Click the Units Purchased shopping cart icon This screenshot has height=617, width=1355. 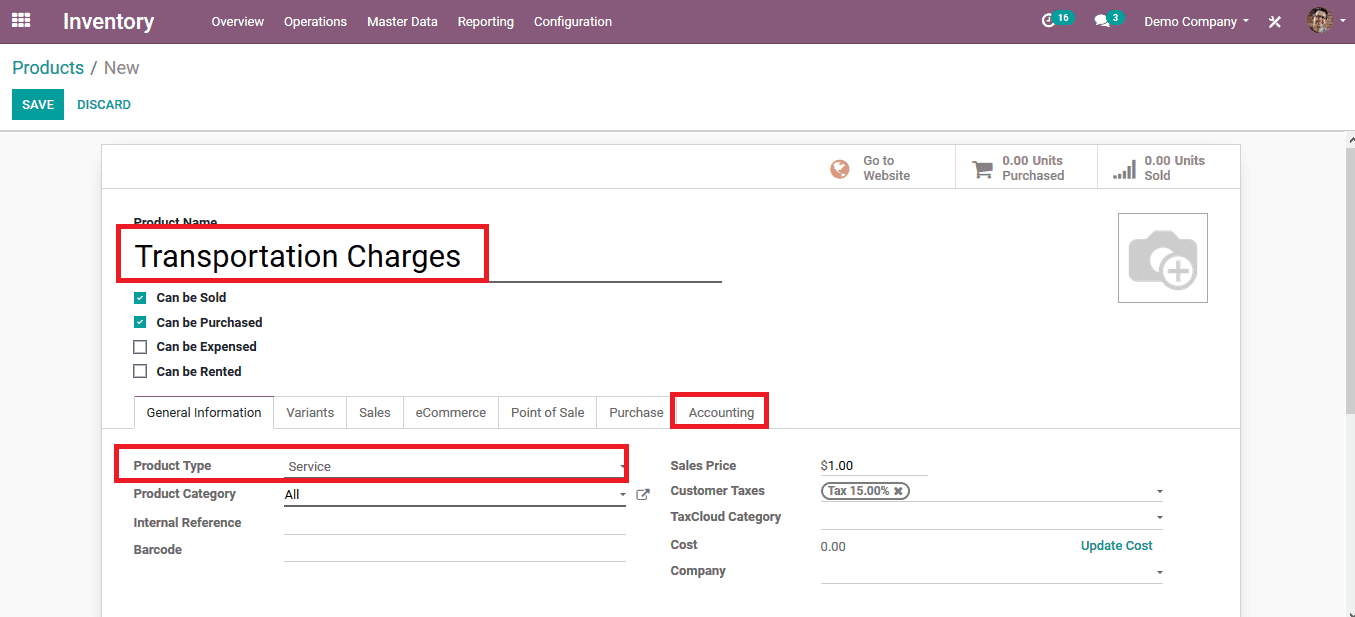click(x=983, y=169)
